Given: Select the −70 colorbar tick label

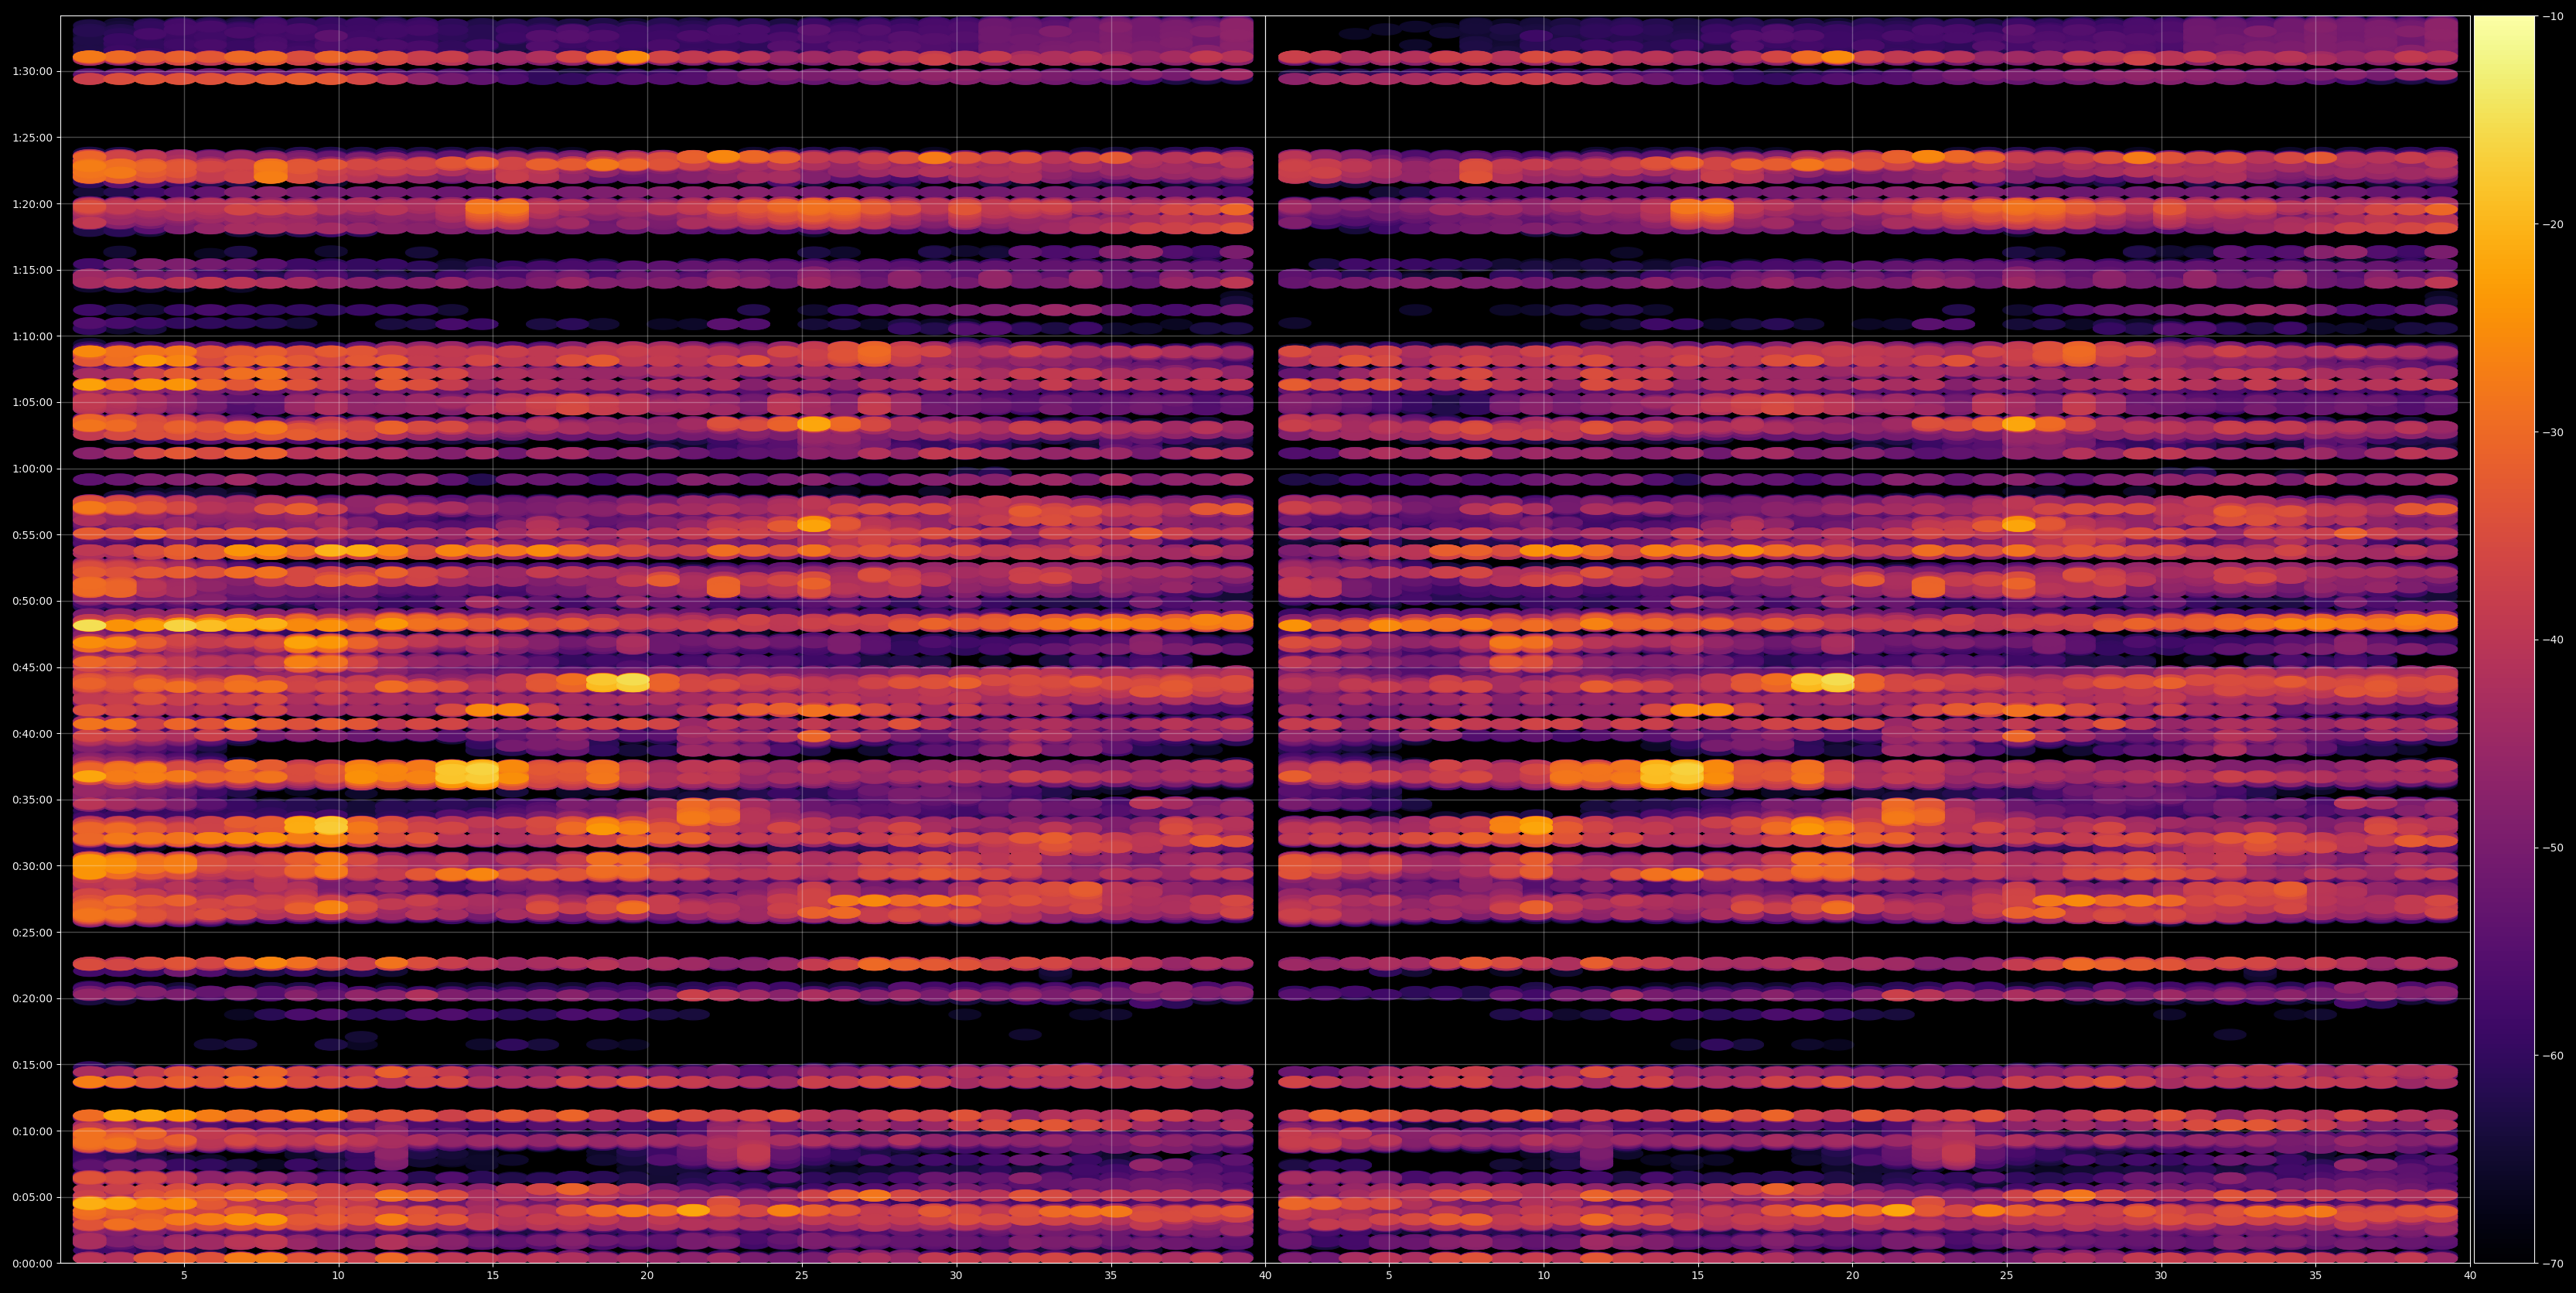Looking at the screenshot, I should click(x=2552, y=1264).
